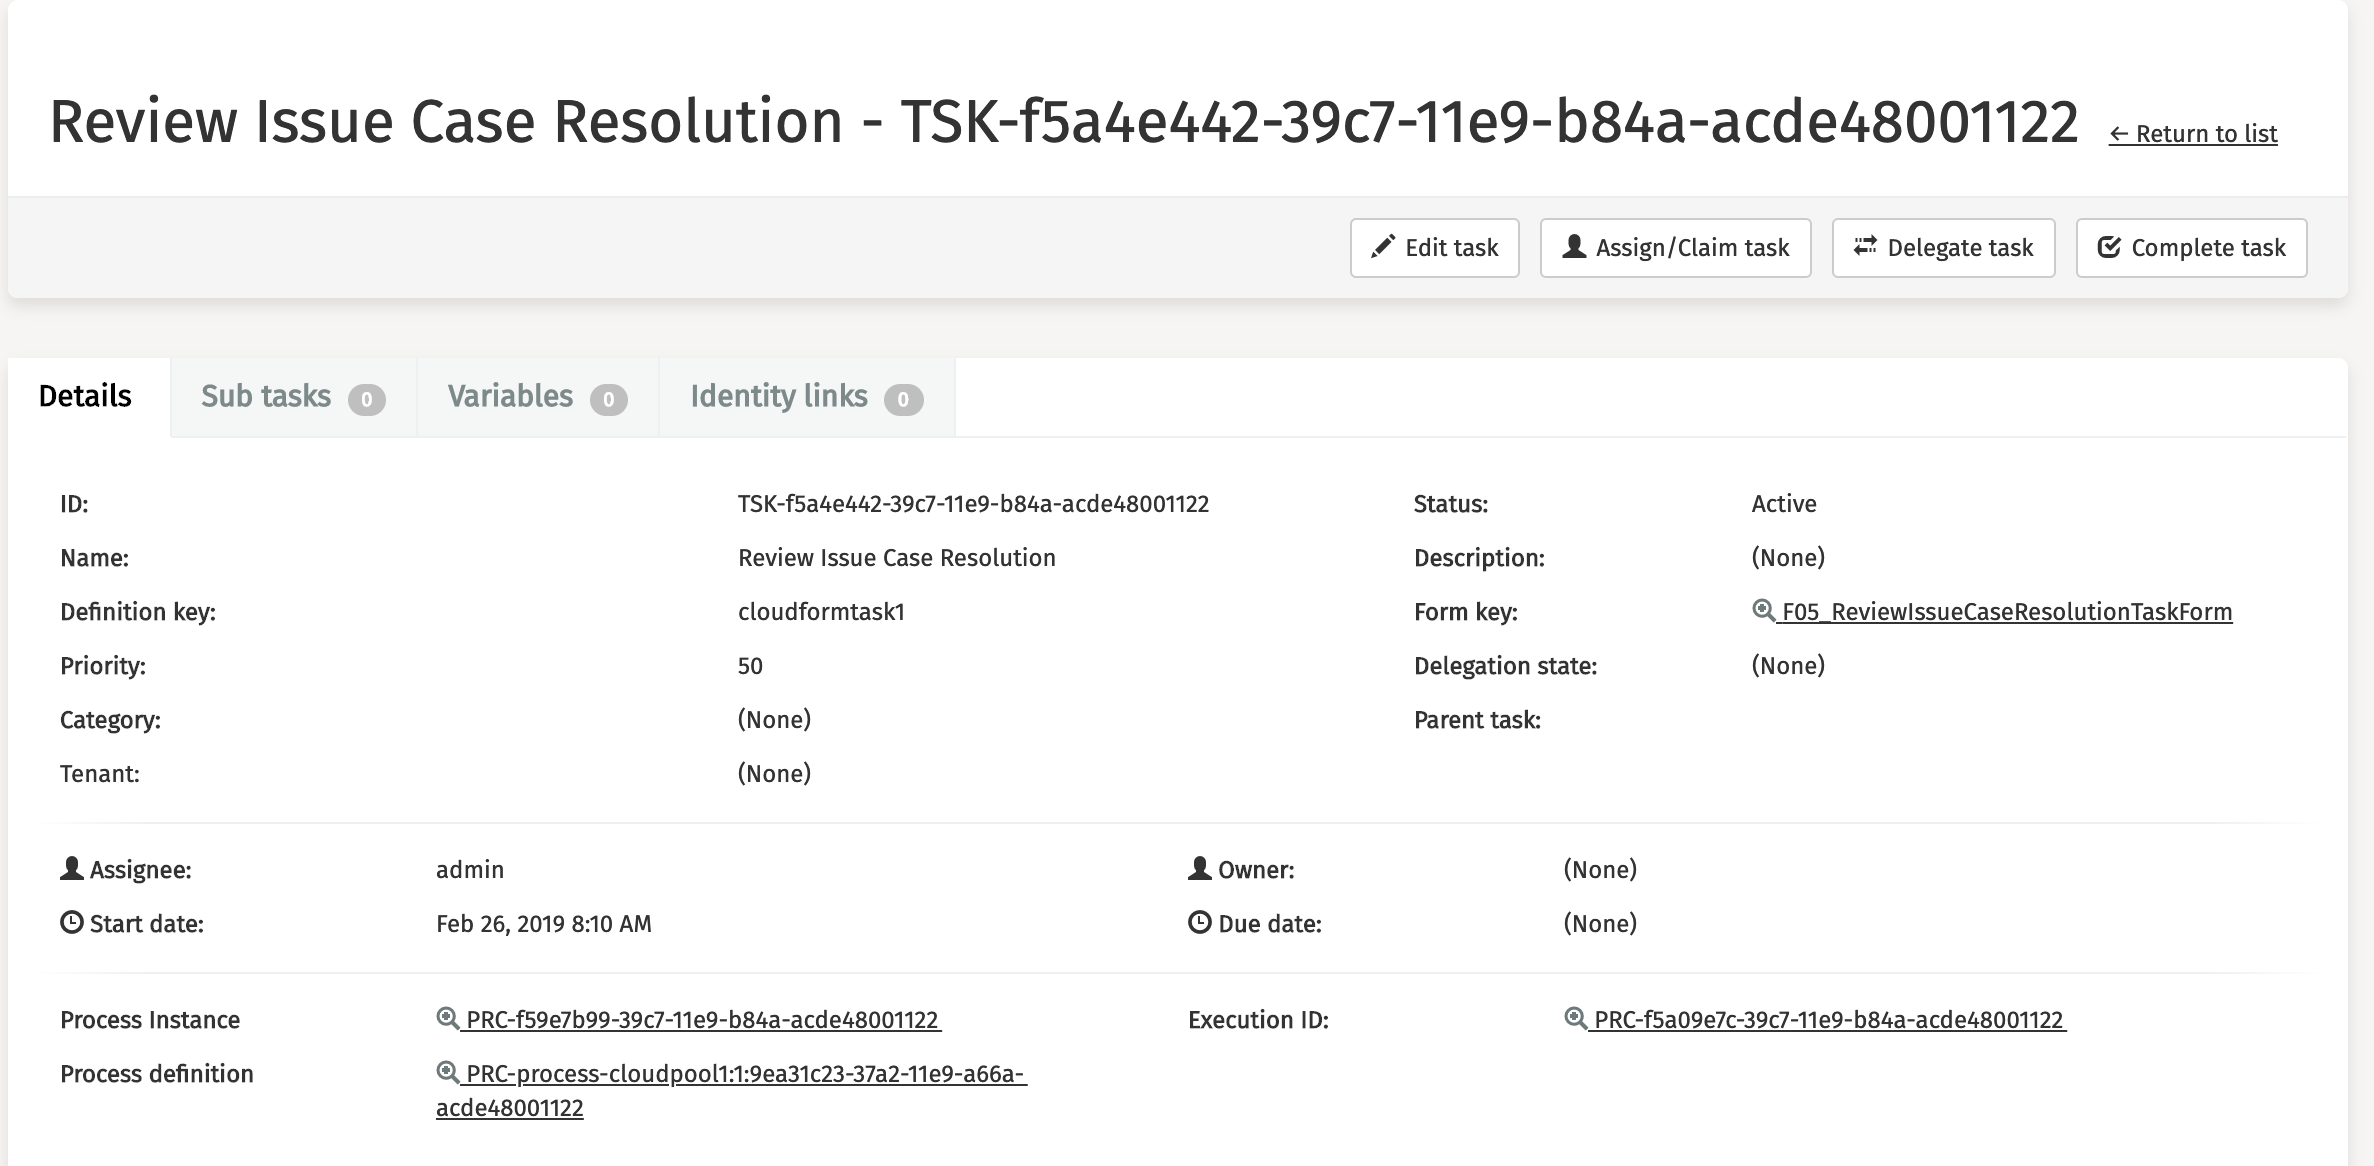Open process instance PRC-f59e7b99 link
This screenshot has width=2374, height=1166.
pyautogui.click(x=702, y=1020)
